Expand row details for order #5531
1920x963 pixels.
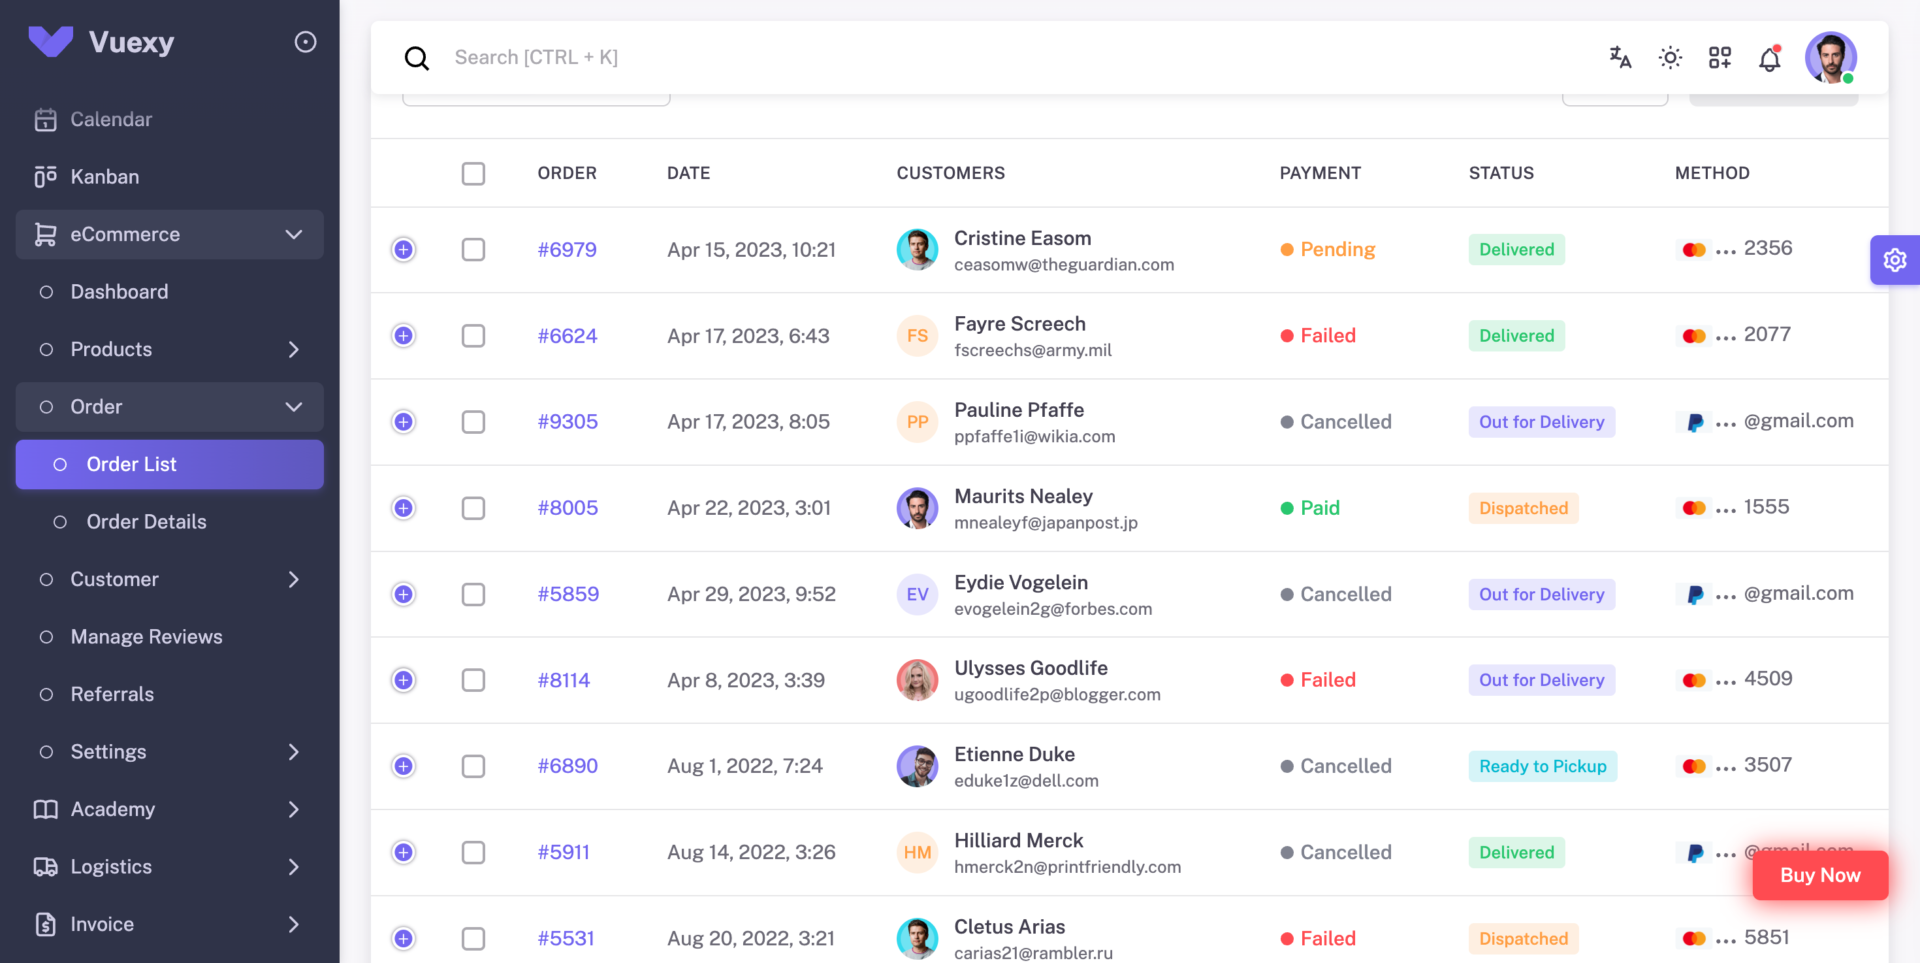coord(404,938)
